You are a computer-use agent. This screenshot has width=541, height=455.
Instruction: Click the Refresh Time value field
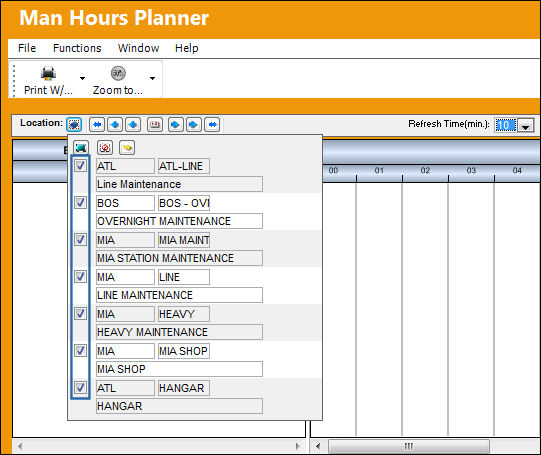(x=506, y=125)
